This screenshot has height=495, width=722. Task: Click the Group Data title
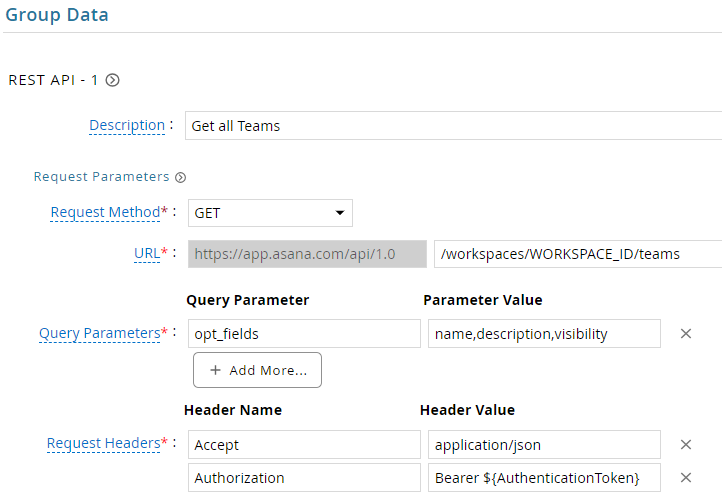(x=57, y=15)
